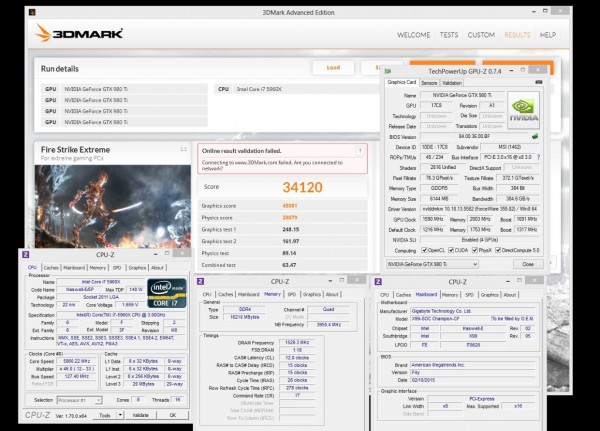Click the Close button in GPU-Z

[x=528, y=264]
